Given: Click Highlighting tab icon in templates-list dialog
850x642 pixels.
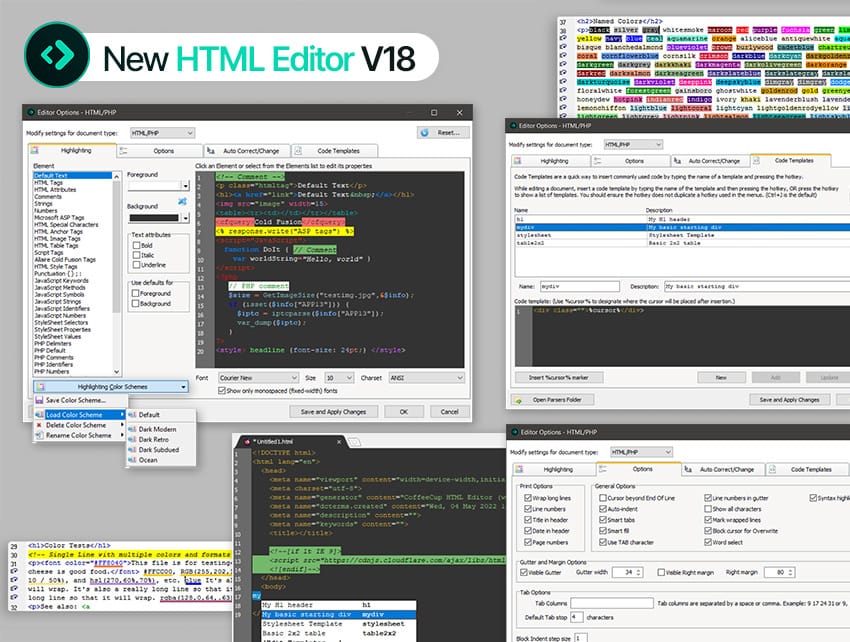Looking at the screenshot, I should tap(518, 161).
